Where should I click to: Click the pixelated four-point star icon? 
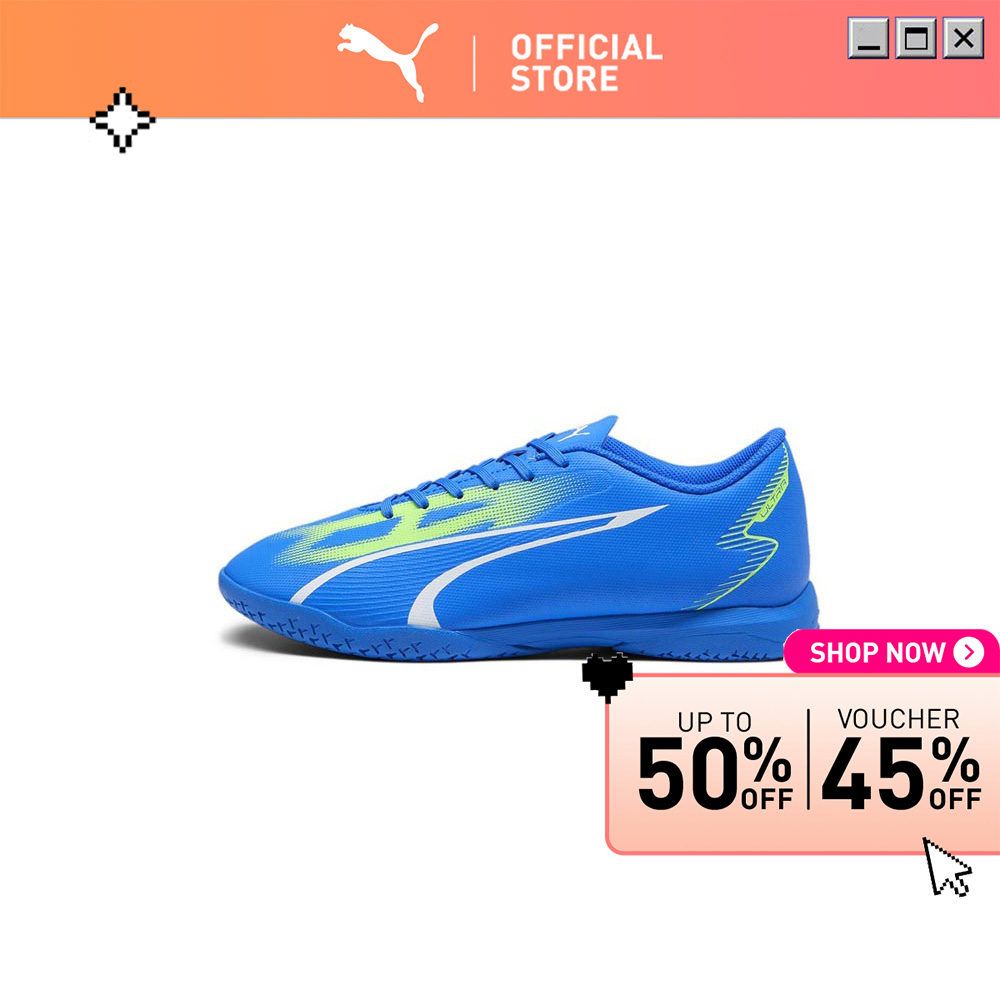(122, 120)
